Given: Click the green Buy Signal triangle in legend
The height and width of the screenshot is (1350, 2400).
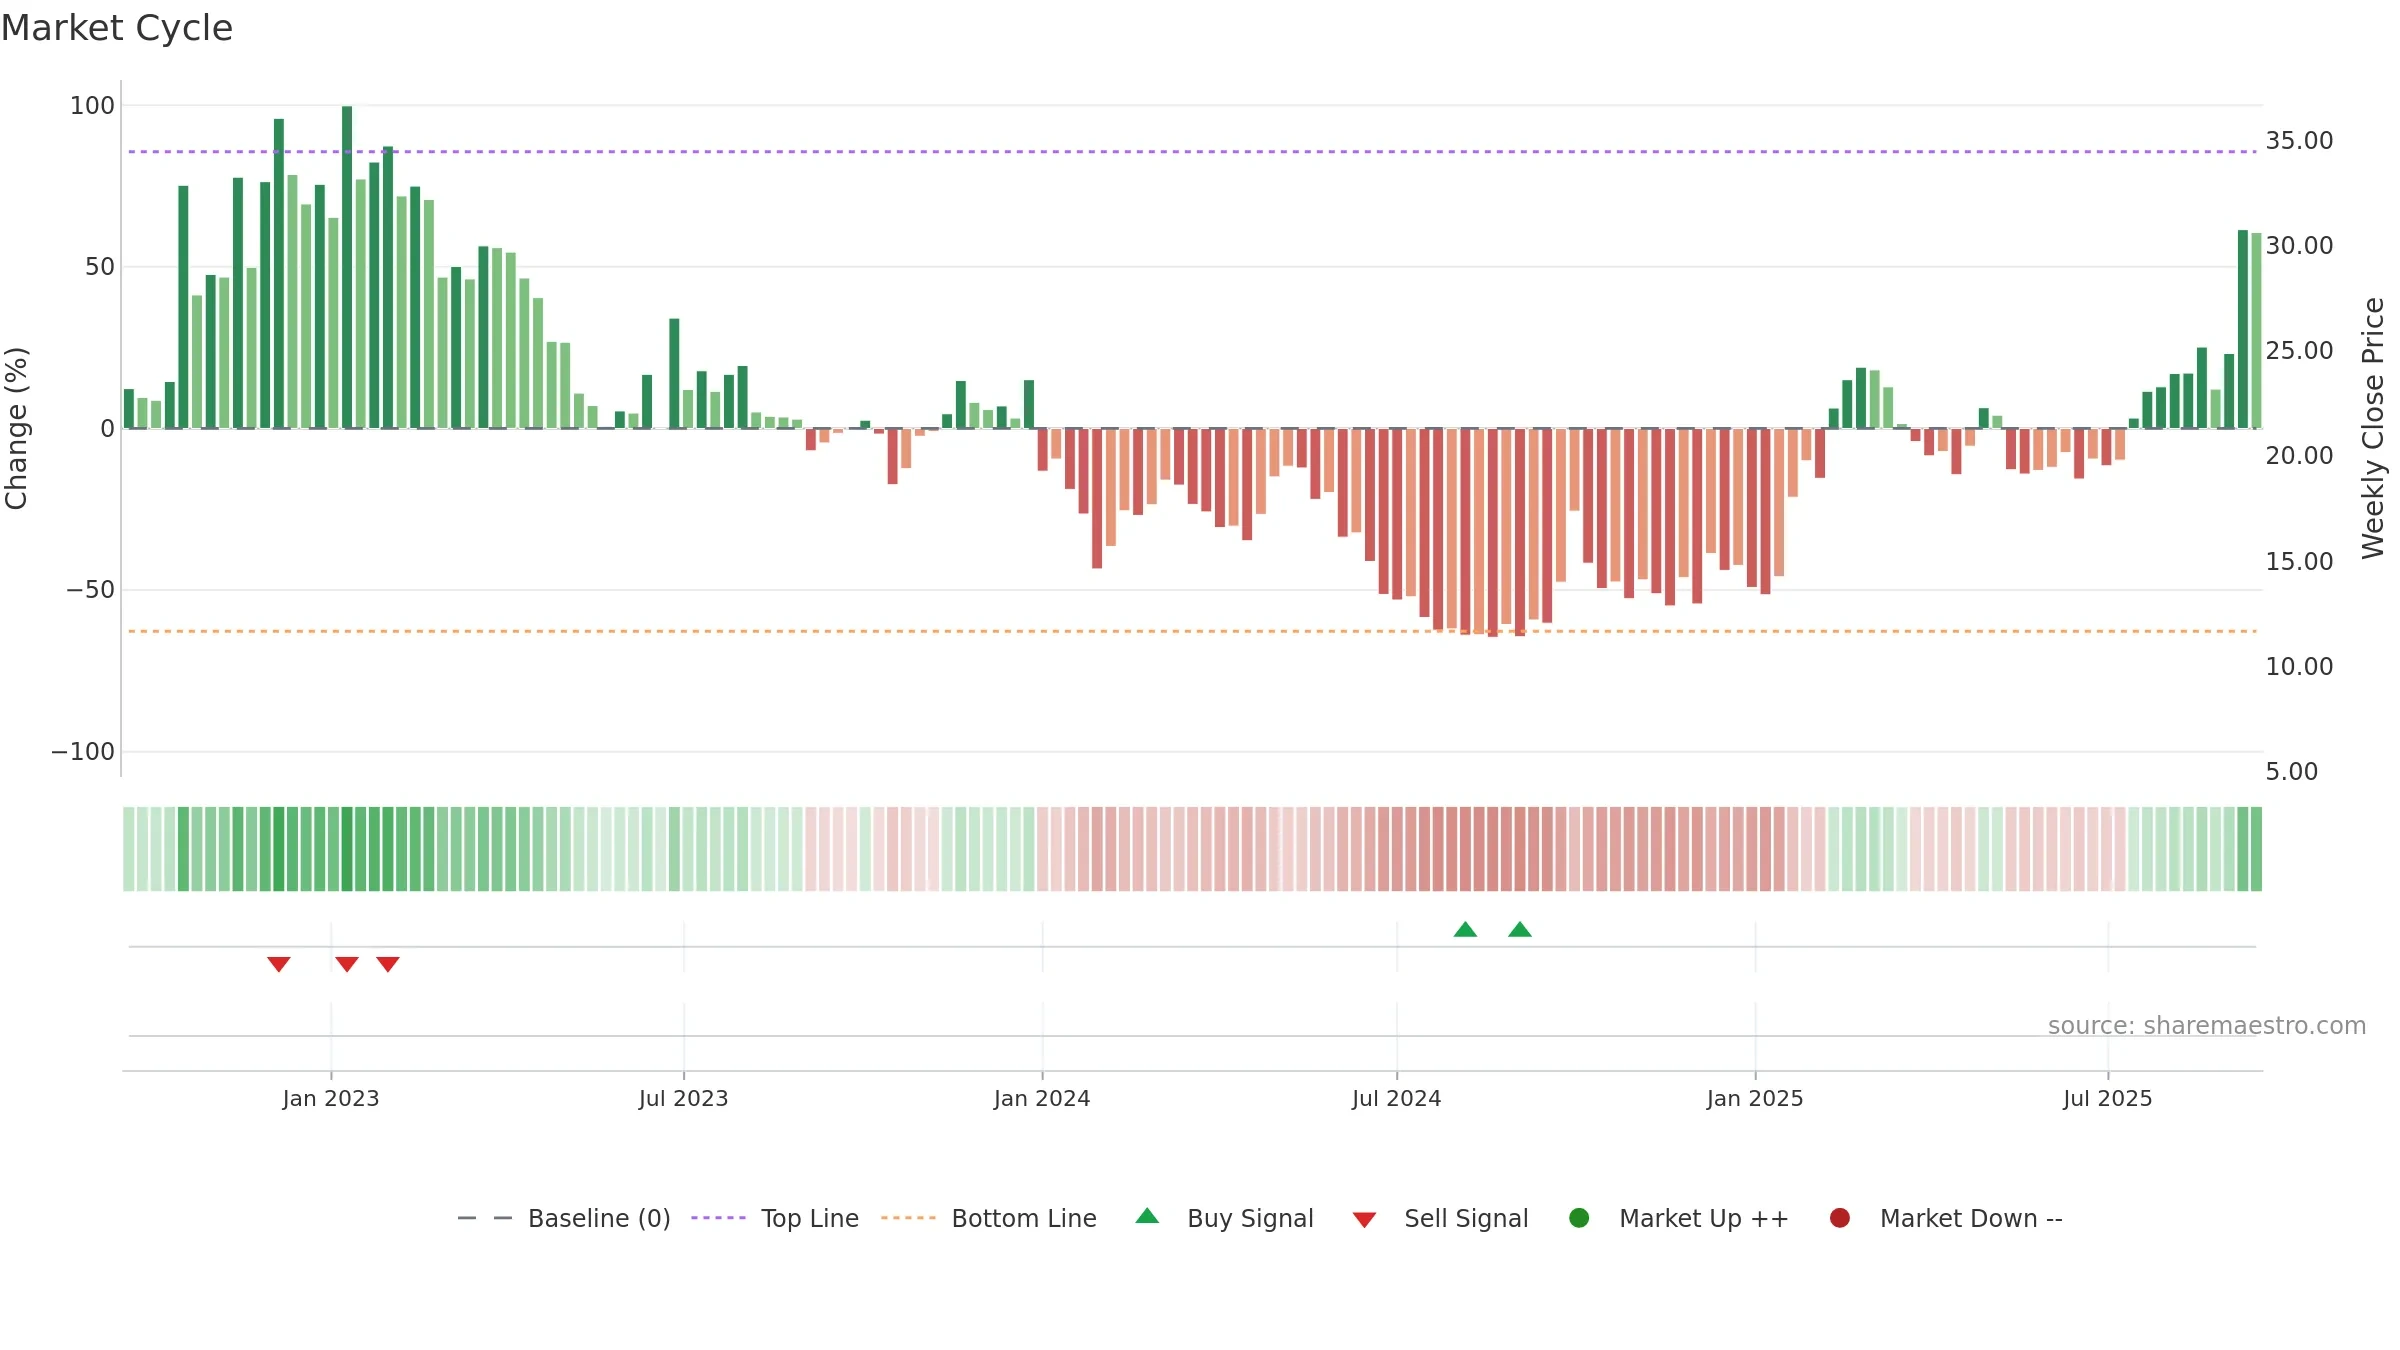Looking at the screenshot, I should point(1147,1216).
